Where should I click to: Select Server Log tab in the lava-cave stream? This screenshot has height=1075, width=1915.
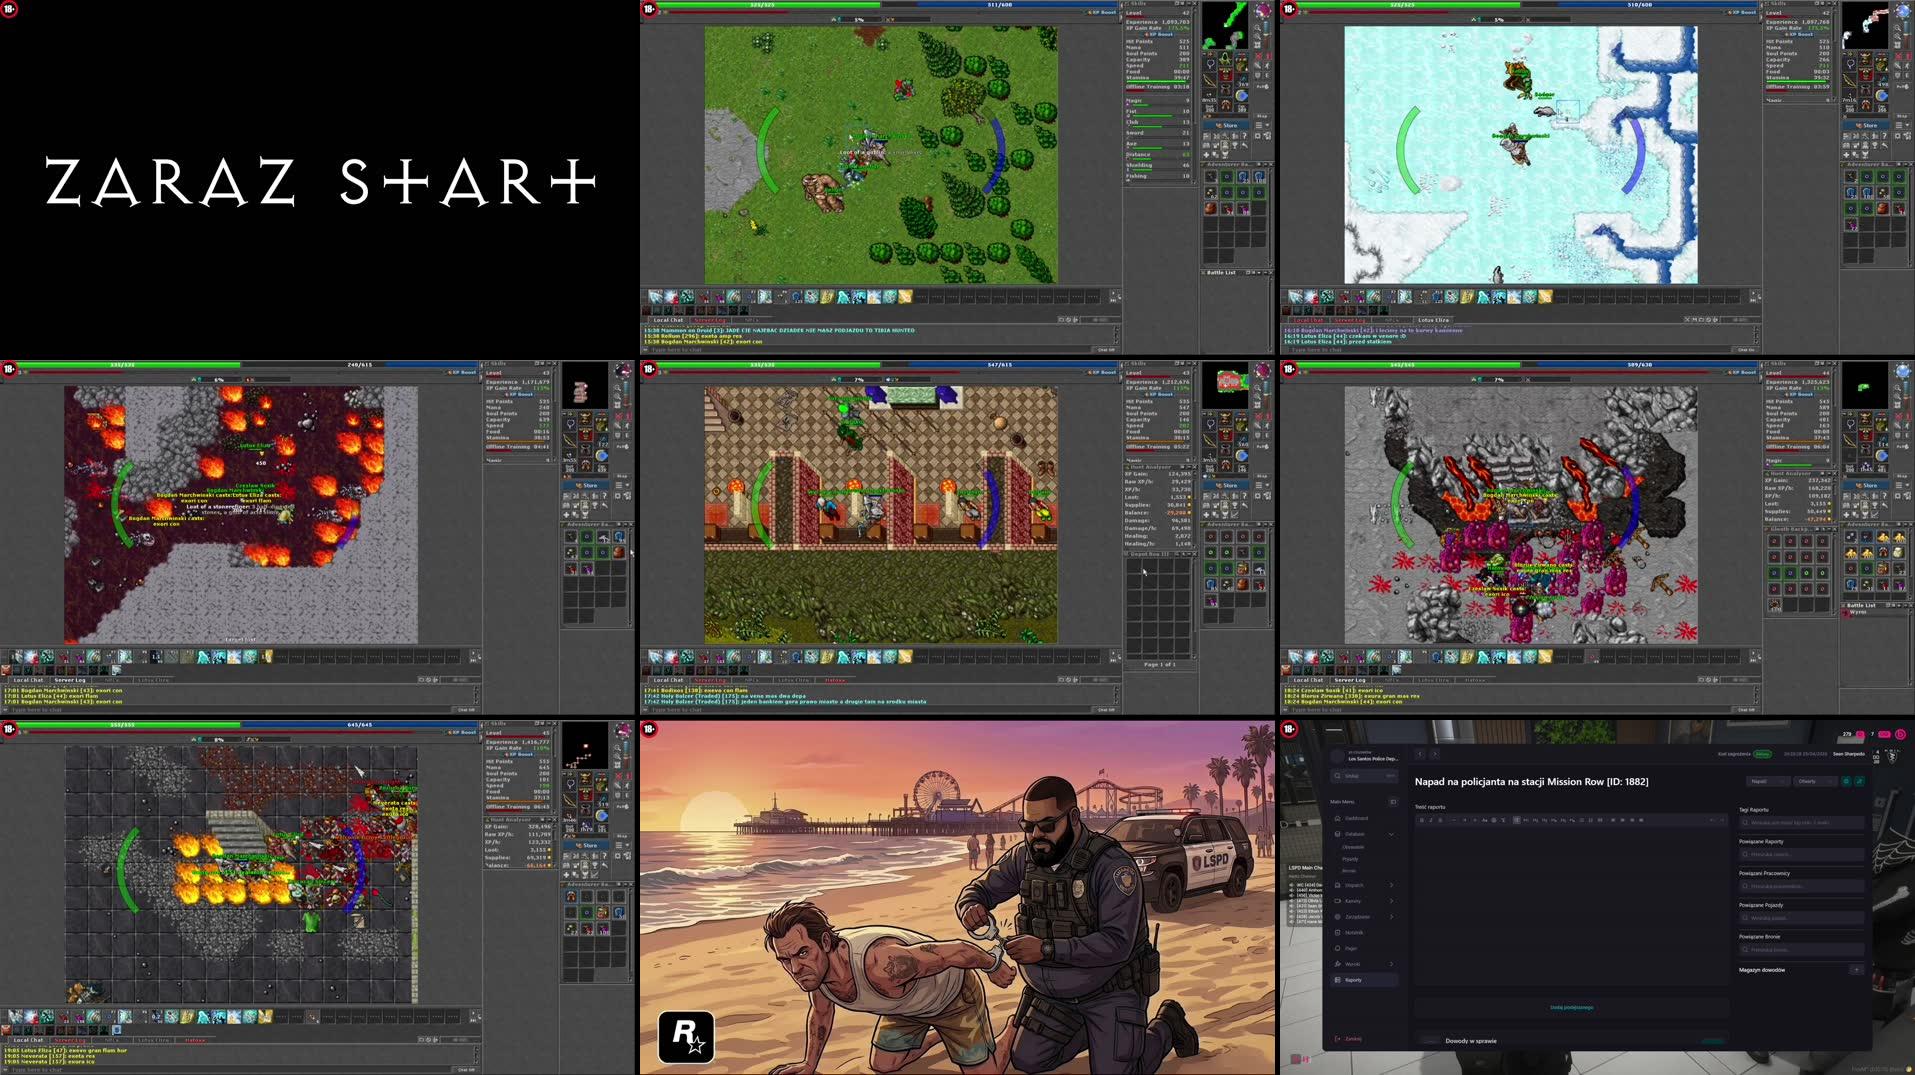pyautogui.click(x=70, y=680)
